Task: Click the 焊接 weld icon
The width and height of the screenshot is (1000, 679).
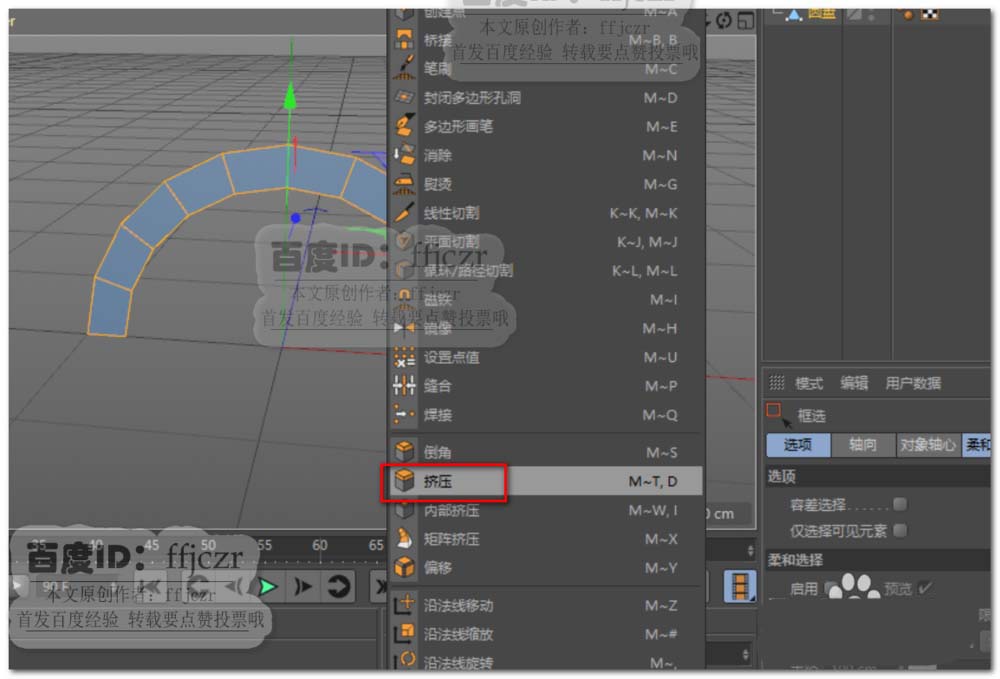Action: click(x=404, y=414)
